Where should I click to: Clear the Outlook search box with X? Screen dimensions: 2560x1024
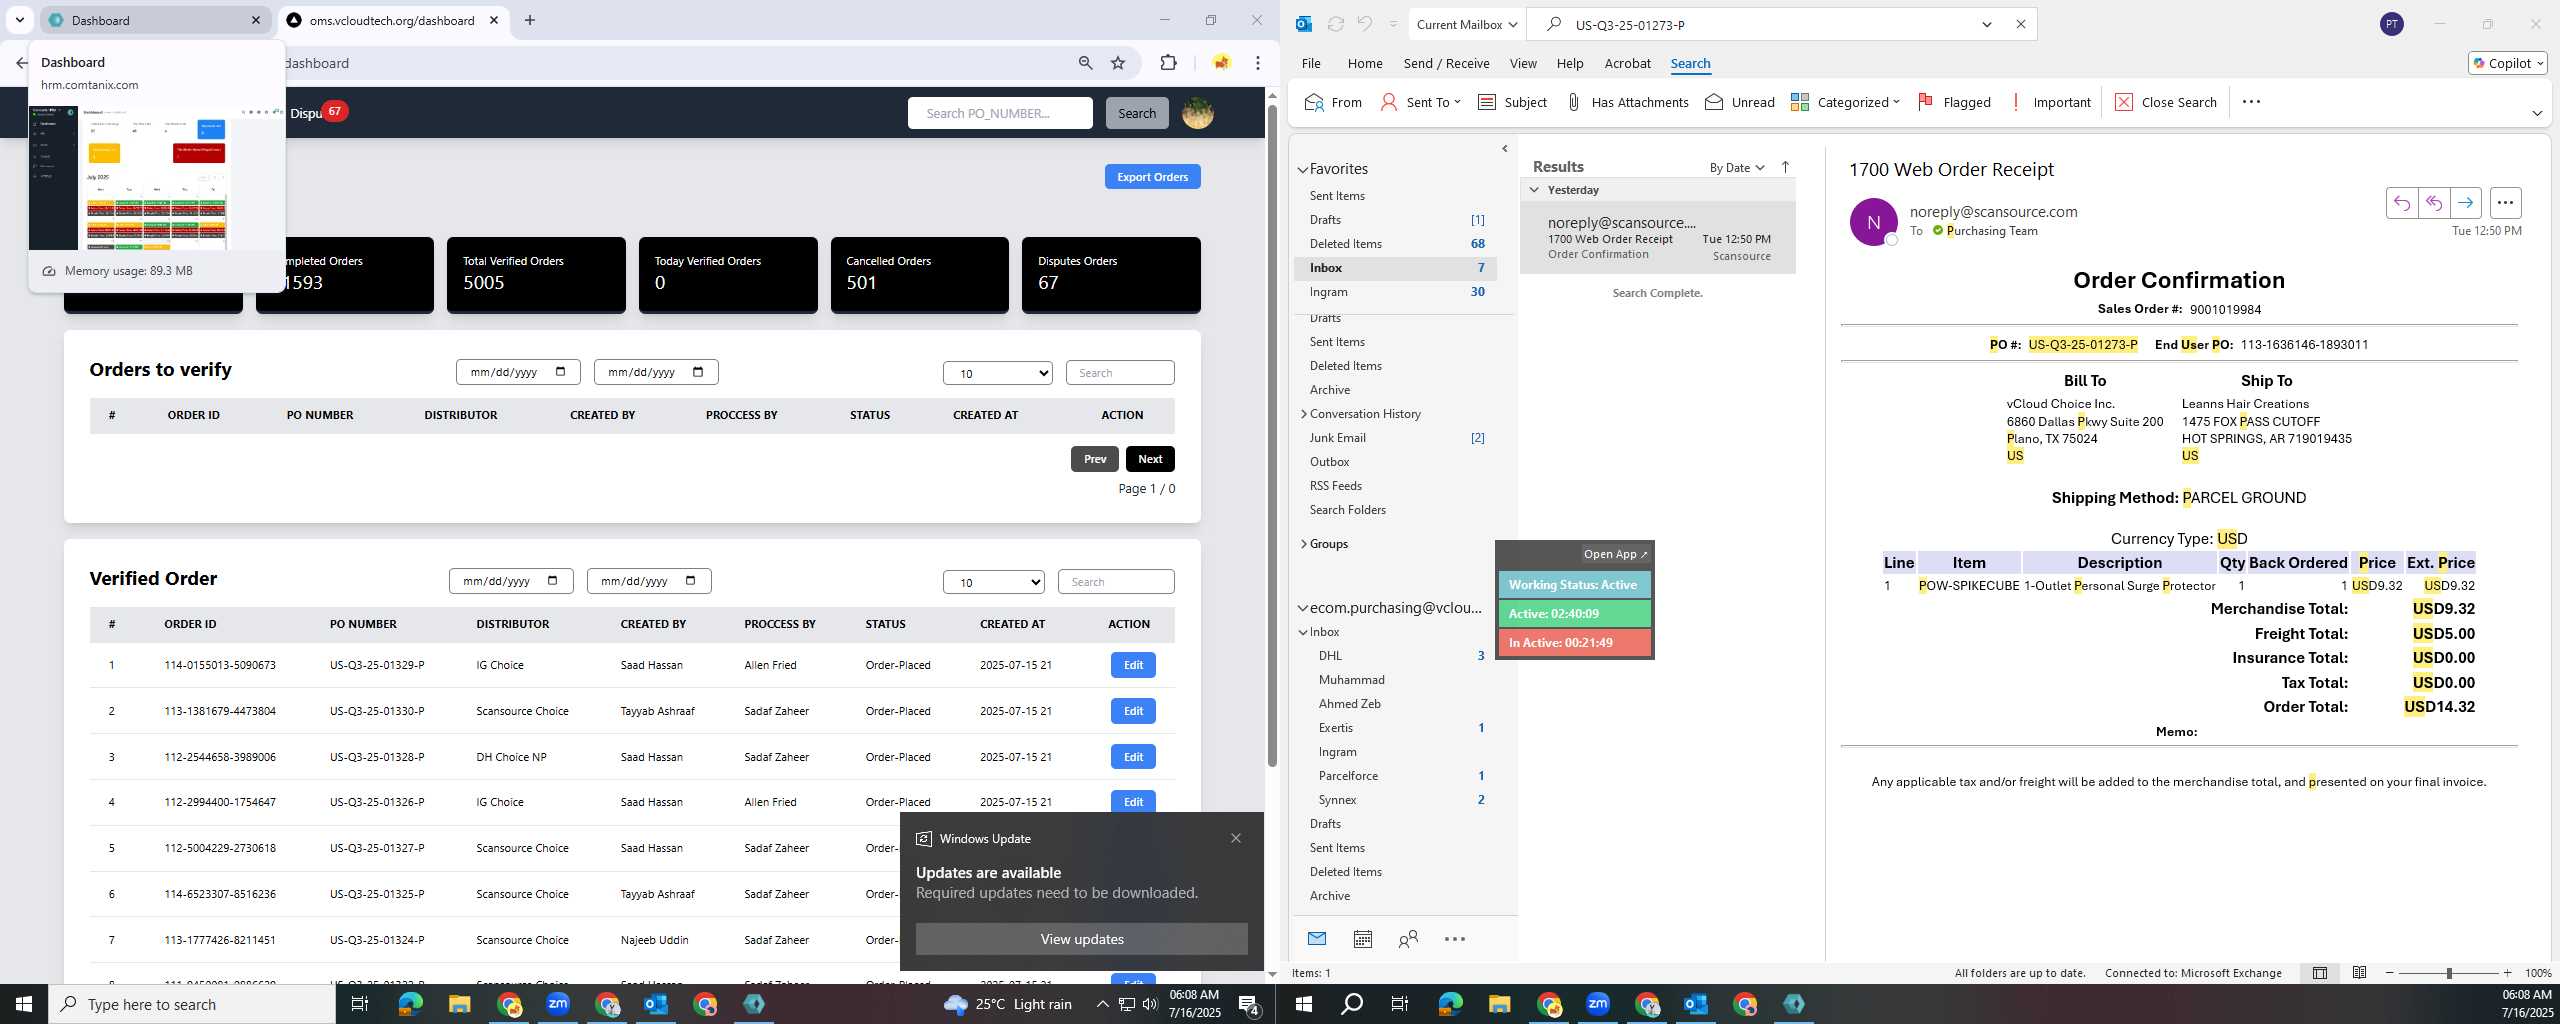[x=2020, y=24]
